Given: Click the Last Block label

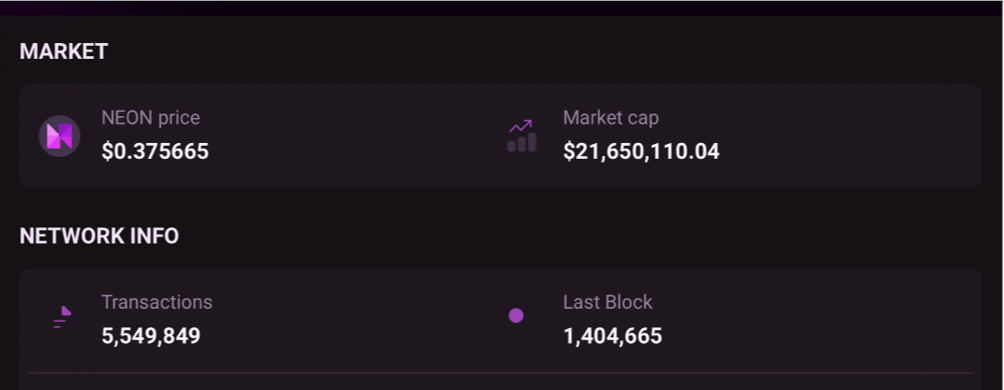Looking at the screenshot, I should (x=608, y=302).
